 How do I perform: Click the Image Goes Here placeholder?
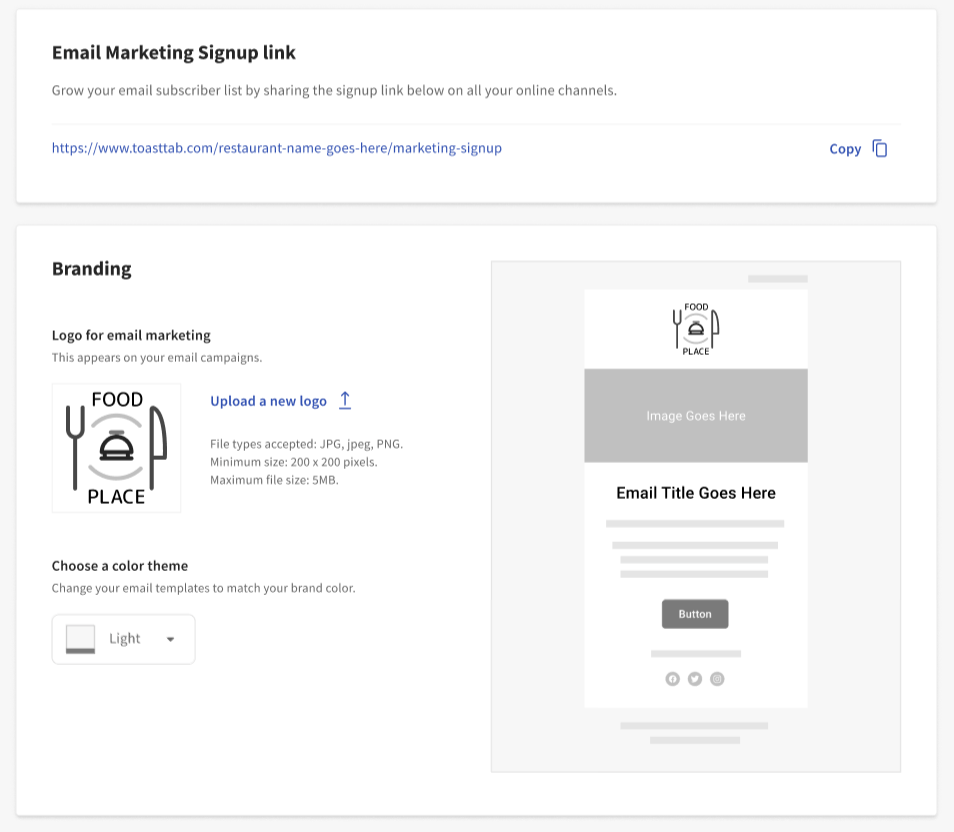click(x=695, y=415)
